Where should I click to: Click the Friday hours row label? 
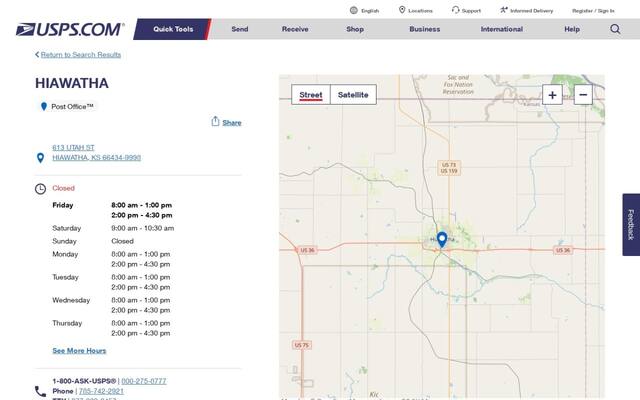pyautogui.click(x=62, y=205)
